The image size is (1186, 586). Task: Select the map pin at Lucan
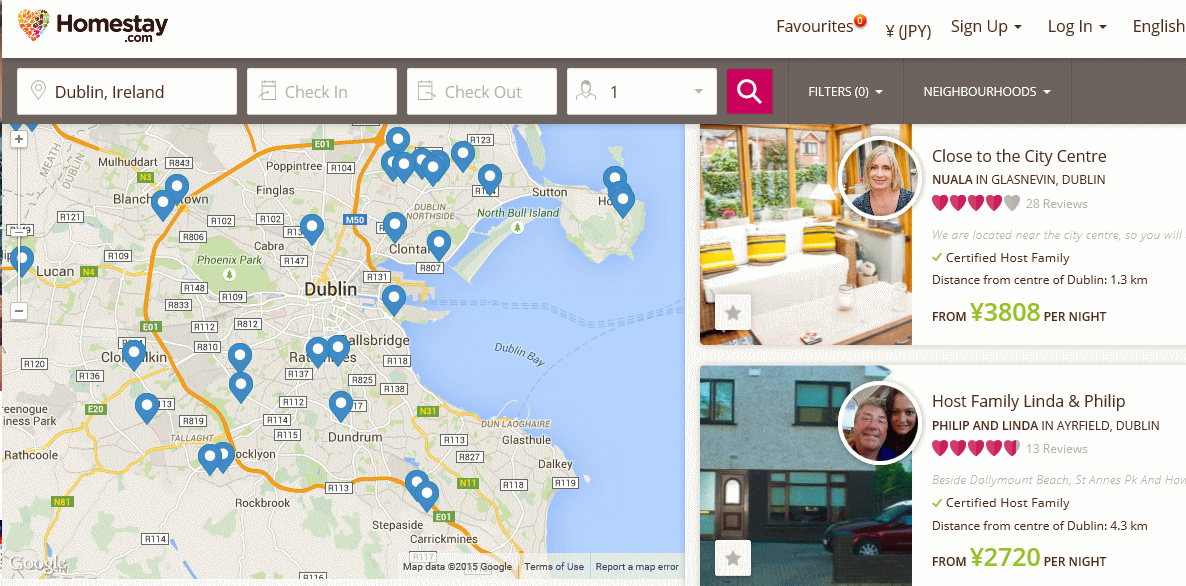tap(22, 261)
